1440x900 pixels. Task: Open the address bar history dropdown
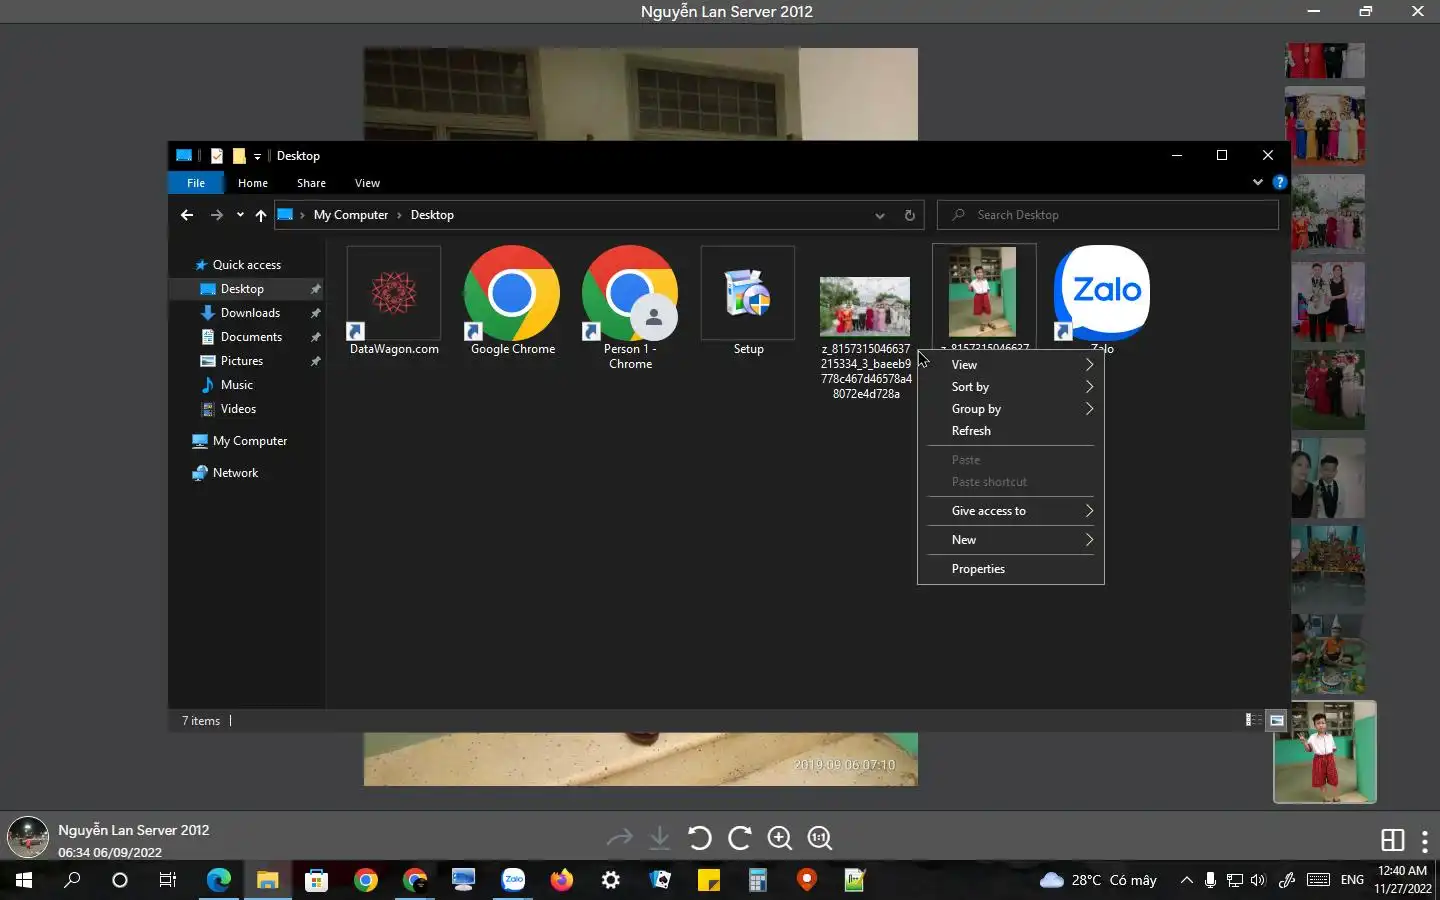880,215
